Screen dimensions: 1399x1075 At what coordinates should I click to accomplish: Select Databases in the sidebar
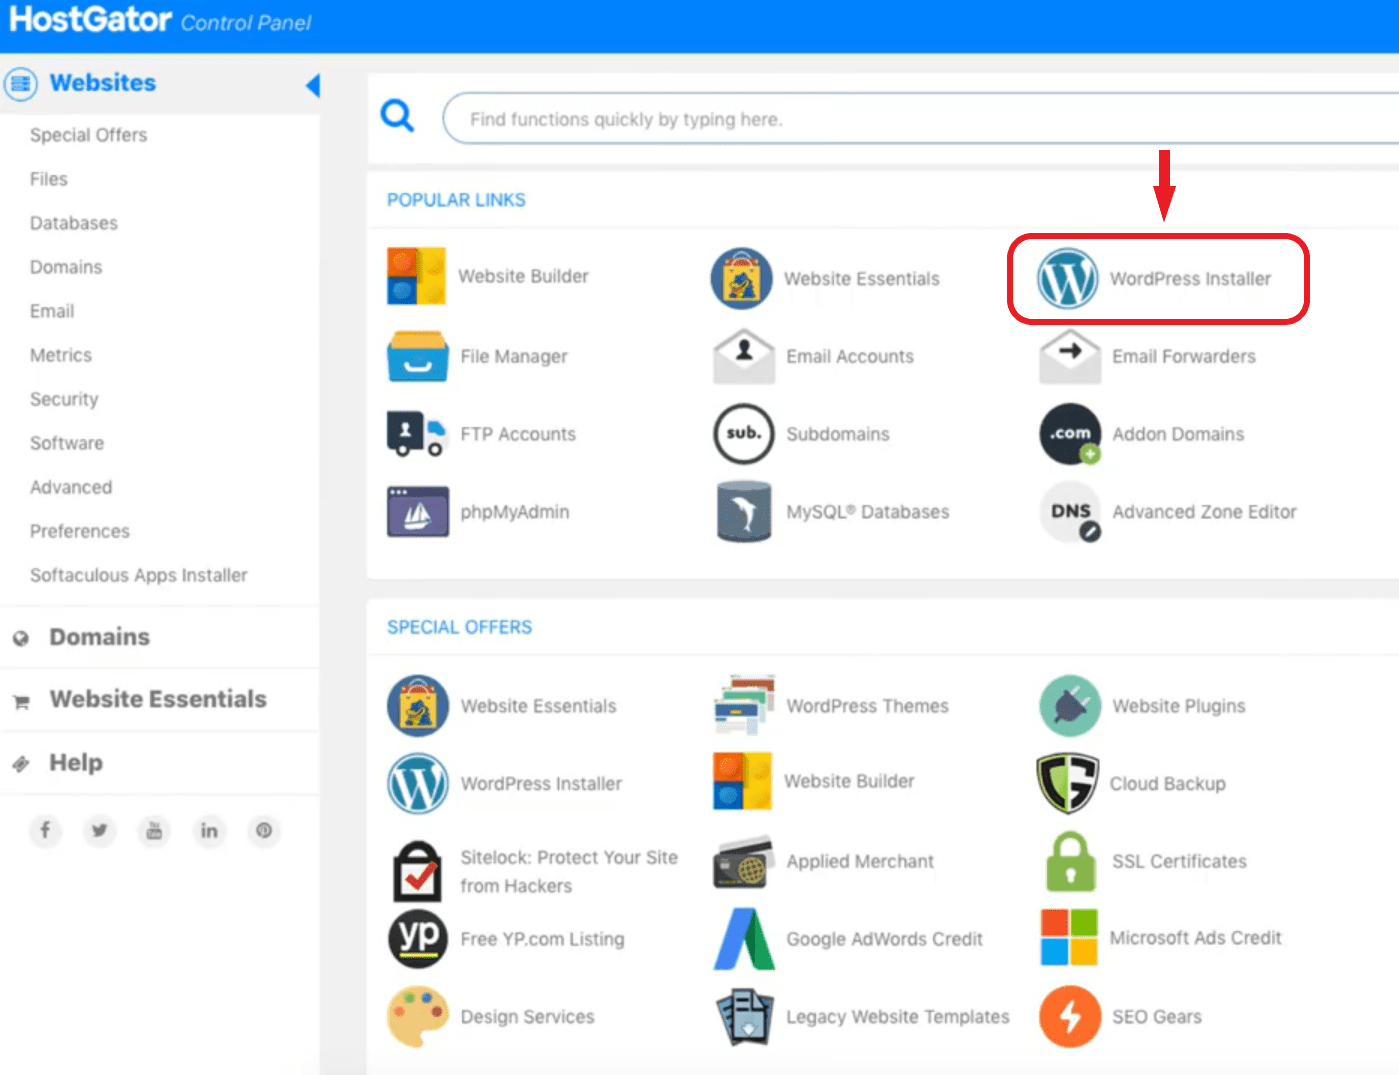click(x=74, y=223)
